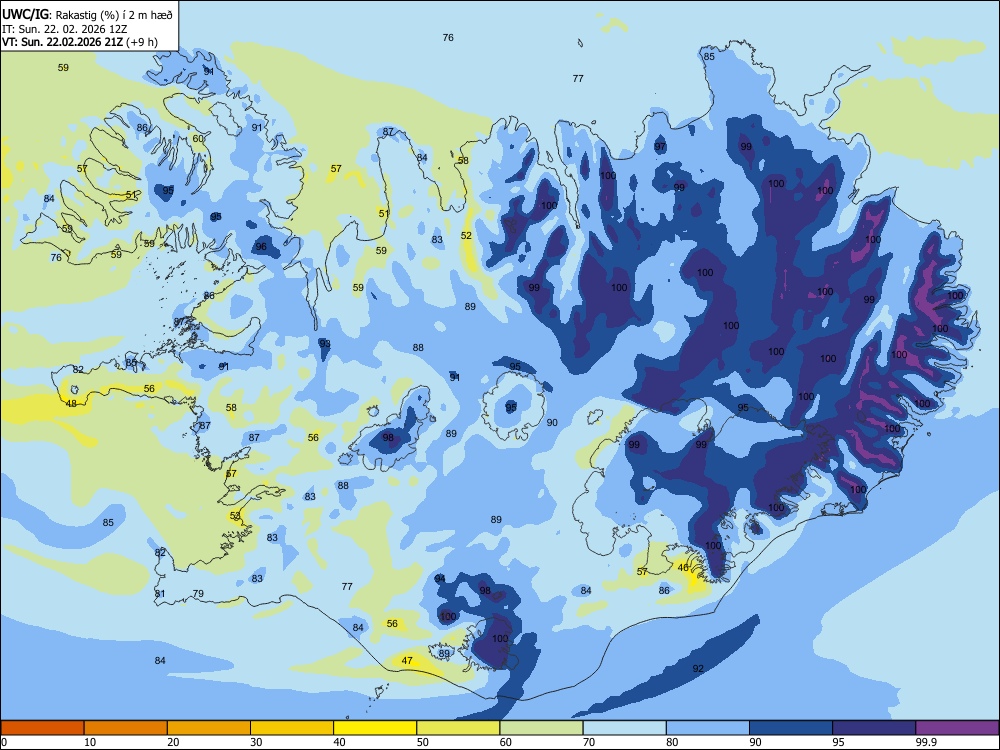Pick the 50–60 legend color band
1000x750 pixels.
[x=458, y=728]
